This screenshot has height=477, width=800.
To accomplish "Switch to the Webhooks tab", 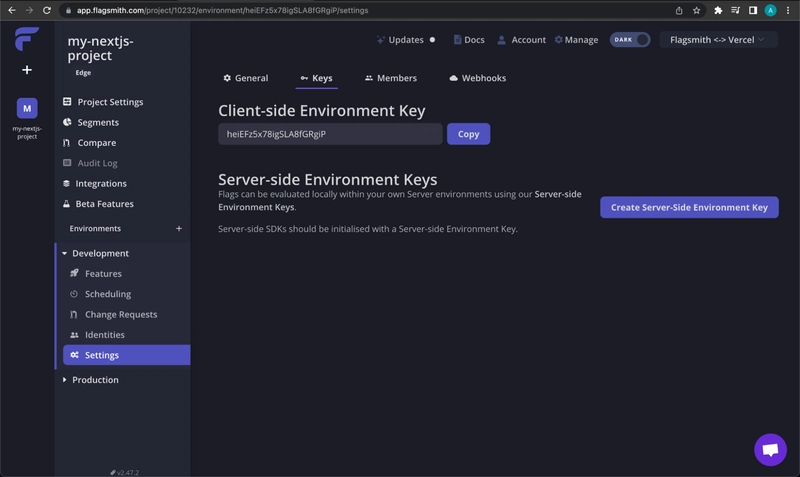I will [478, 78].
